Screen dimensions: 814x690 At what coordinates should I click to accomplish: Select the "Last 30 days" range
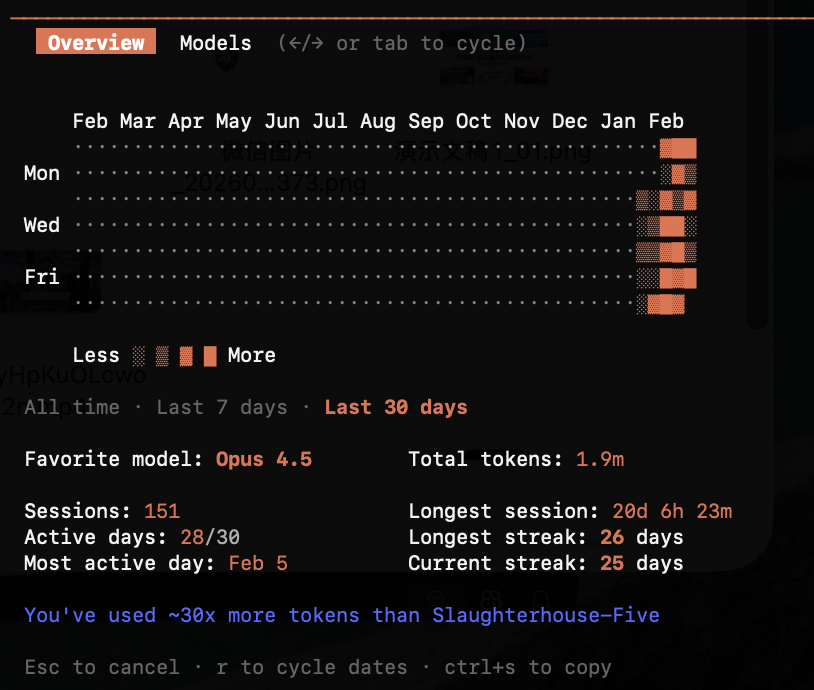396,407
